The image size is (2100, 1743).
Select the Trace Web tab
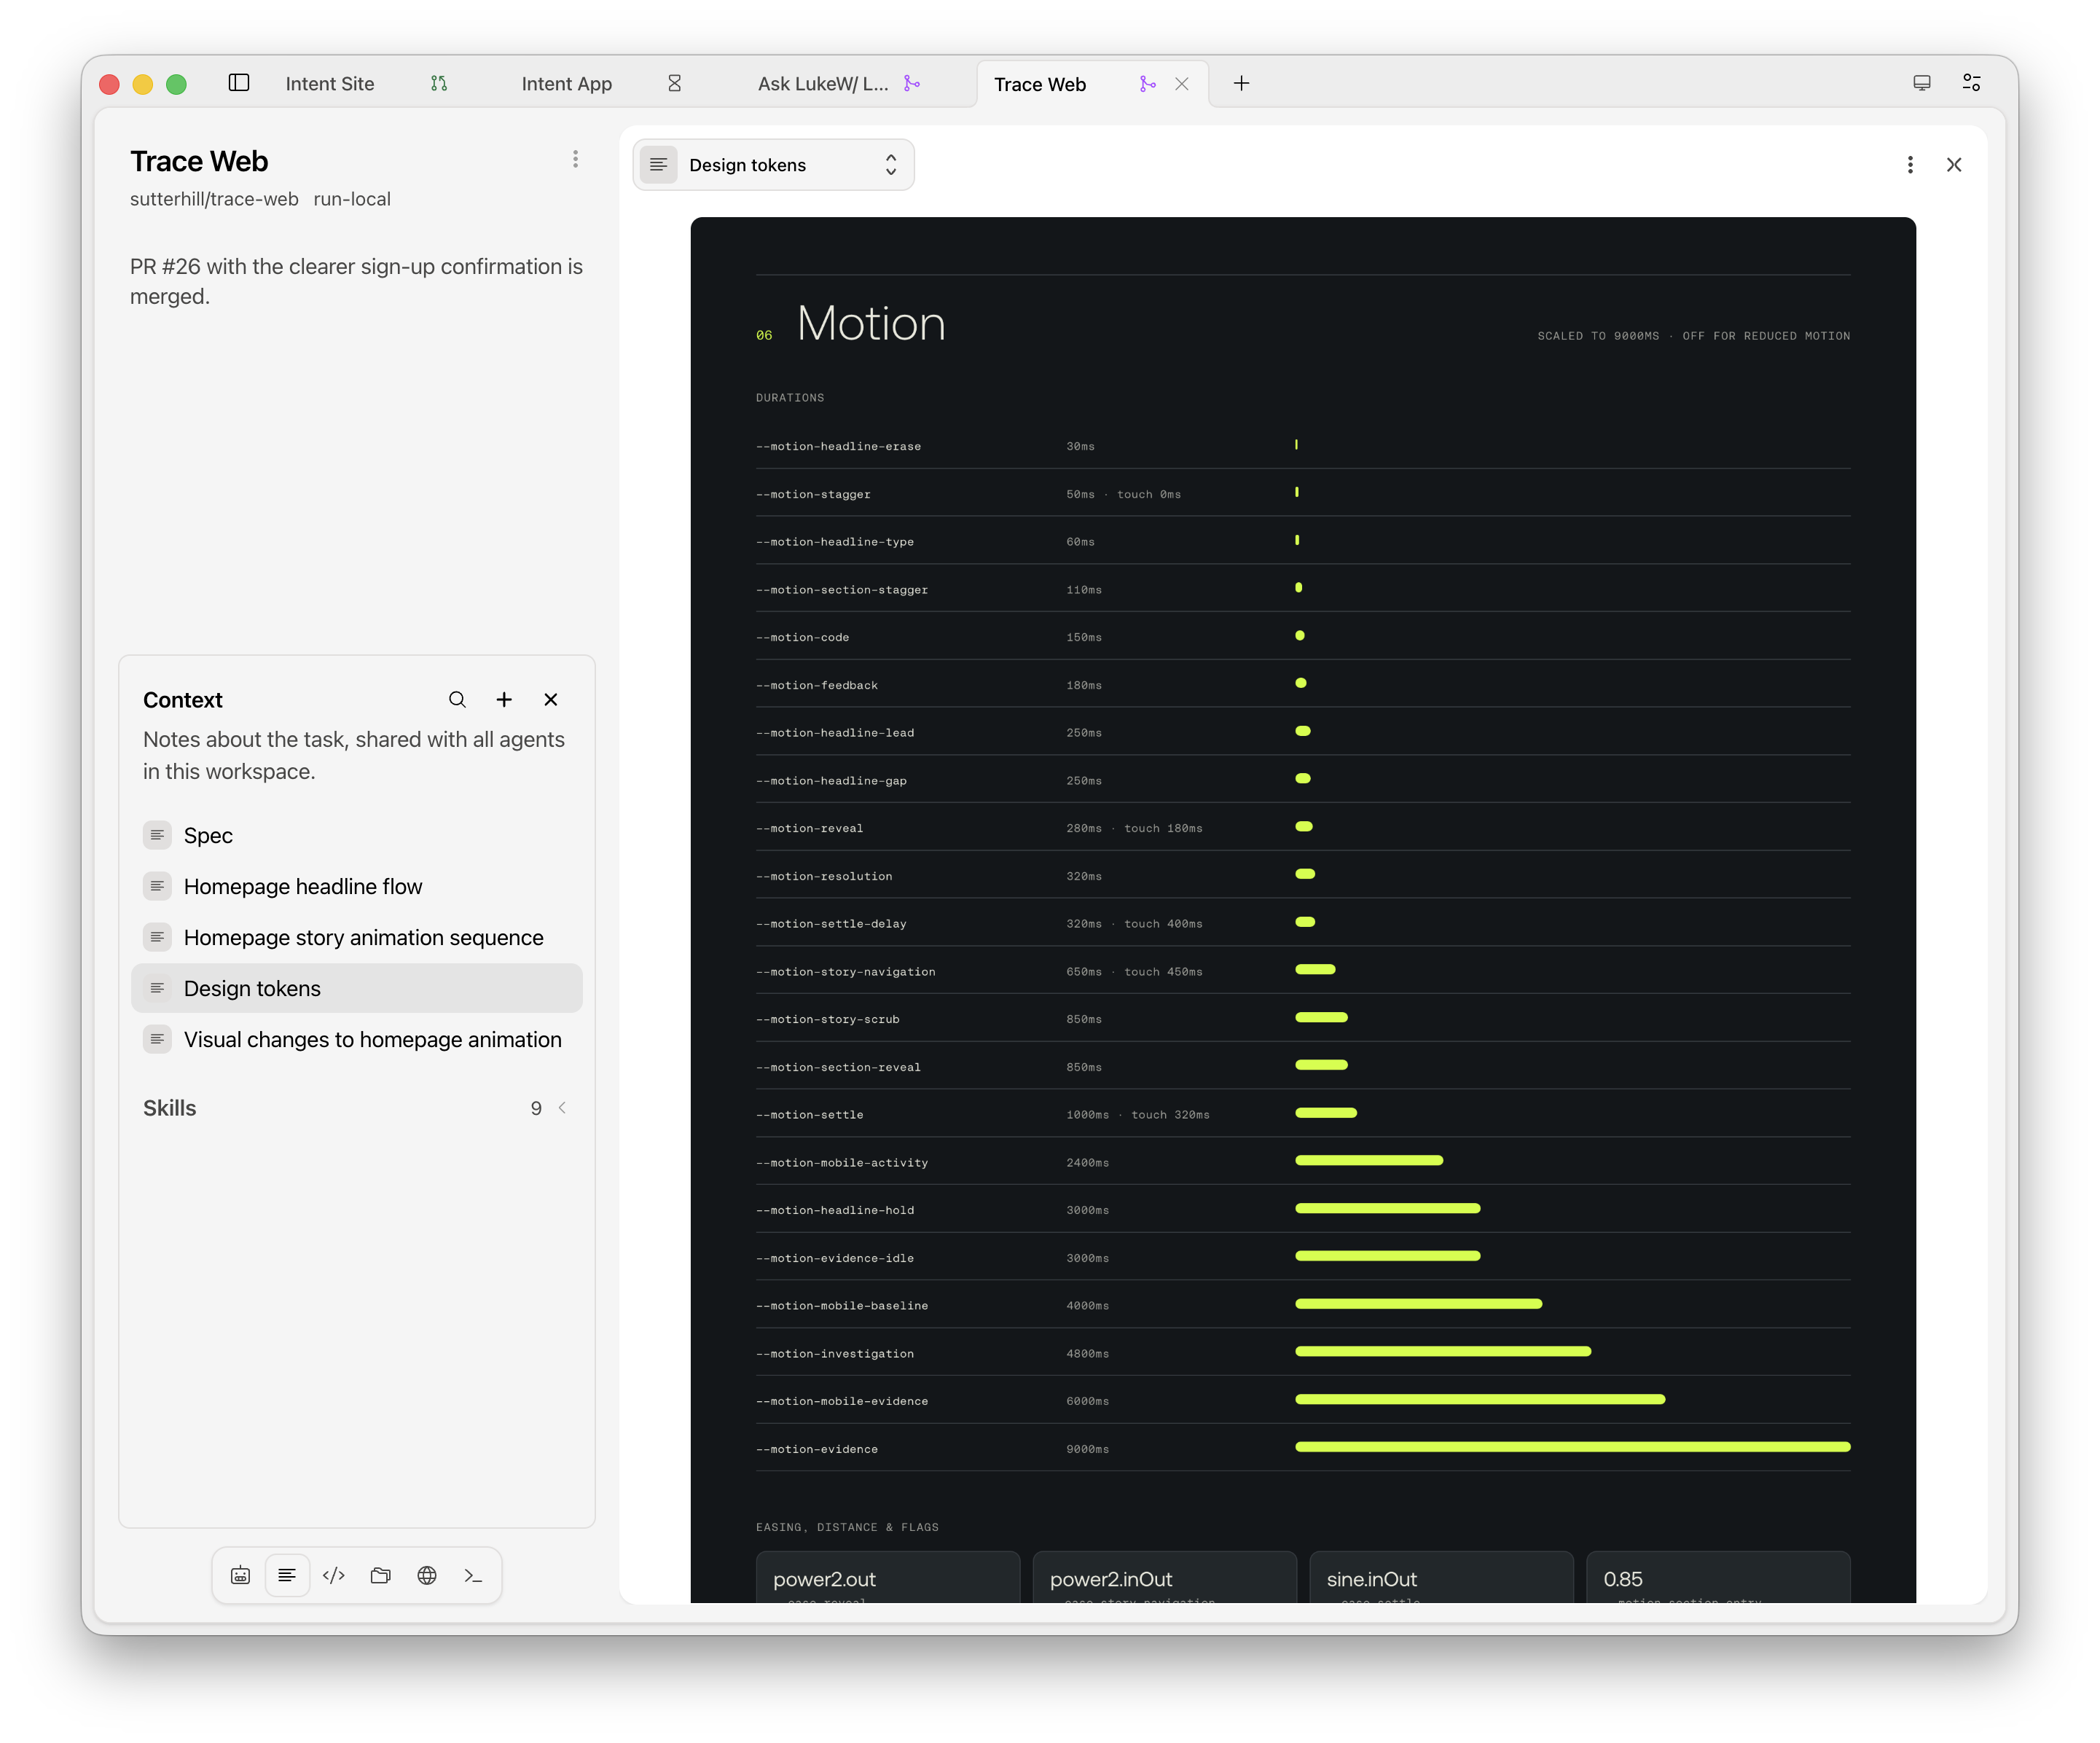point(1040,85)
